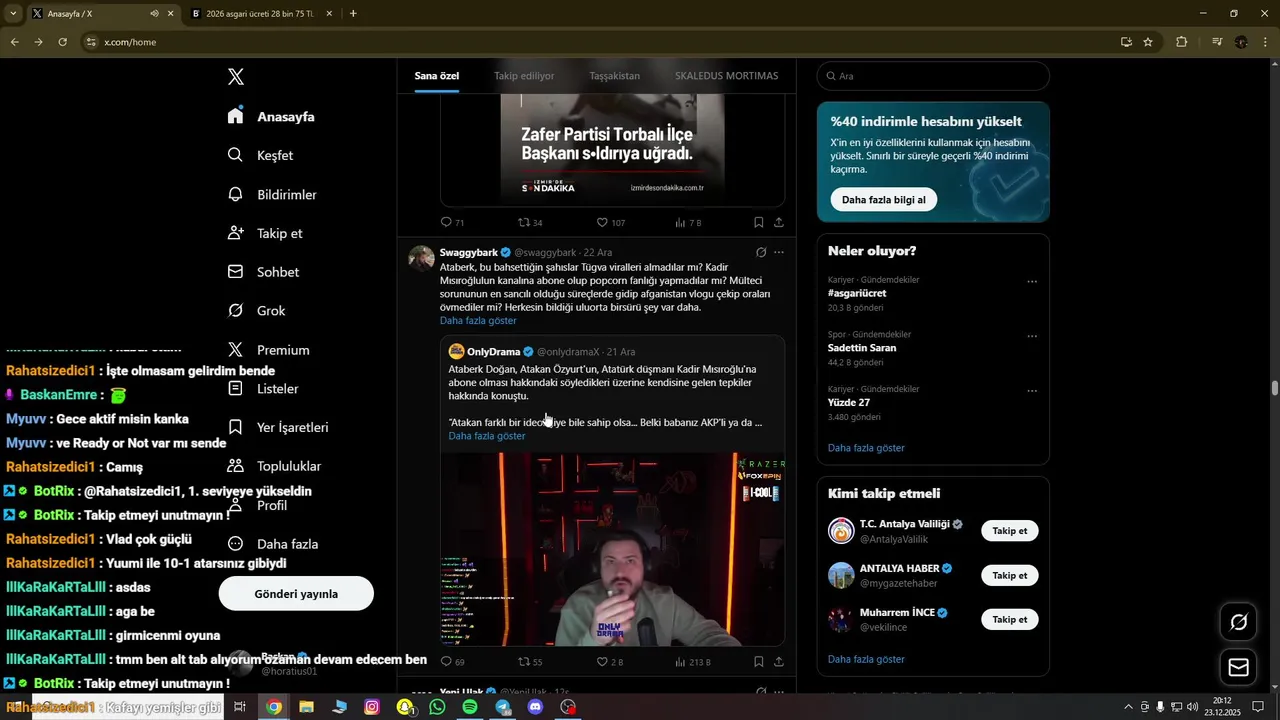The width and height of the screenshot is (1280, 720).
Task: Open Chrome extensions puzzle icon
Action: [1182, 42]
